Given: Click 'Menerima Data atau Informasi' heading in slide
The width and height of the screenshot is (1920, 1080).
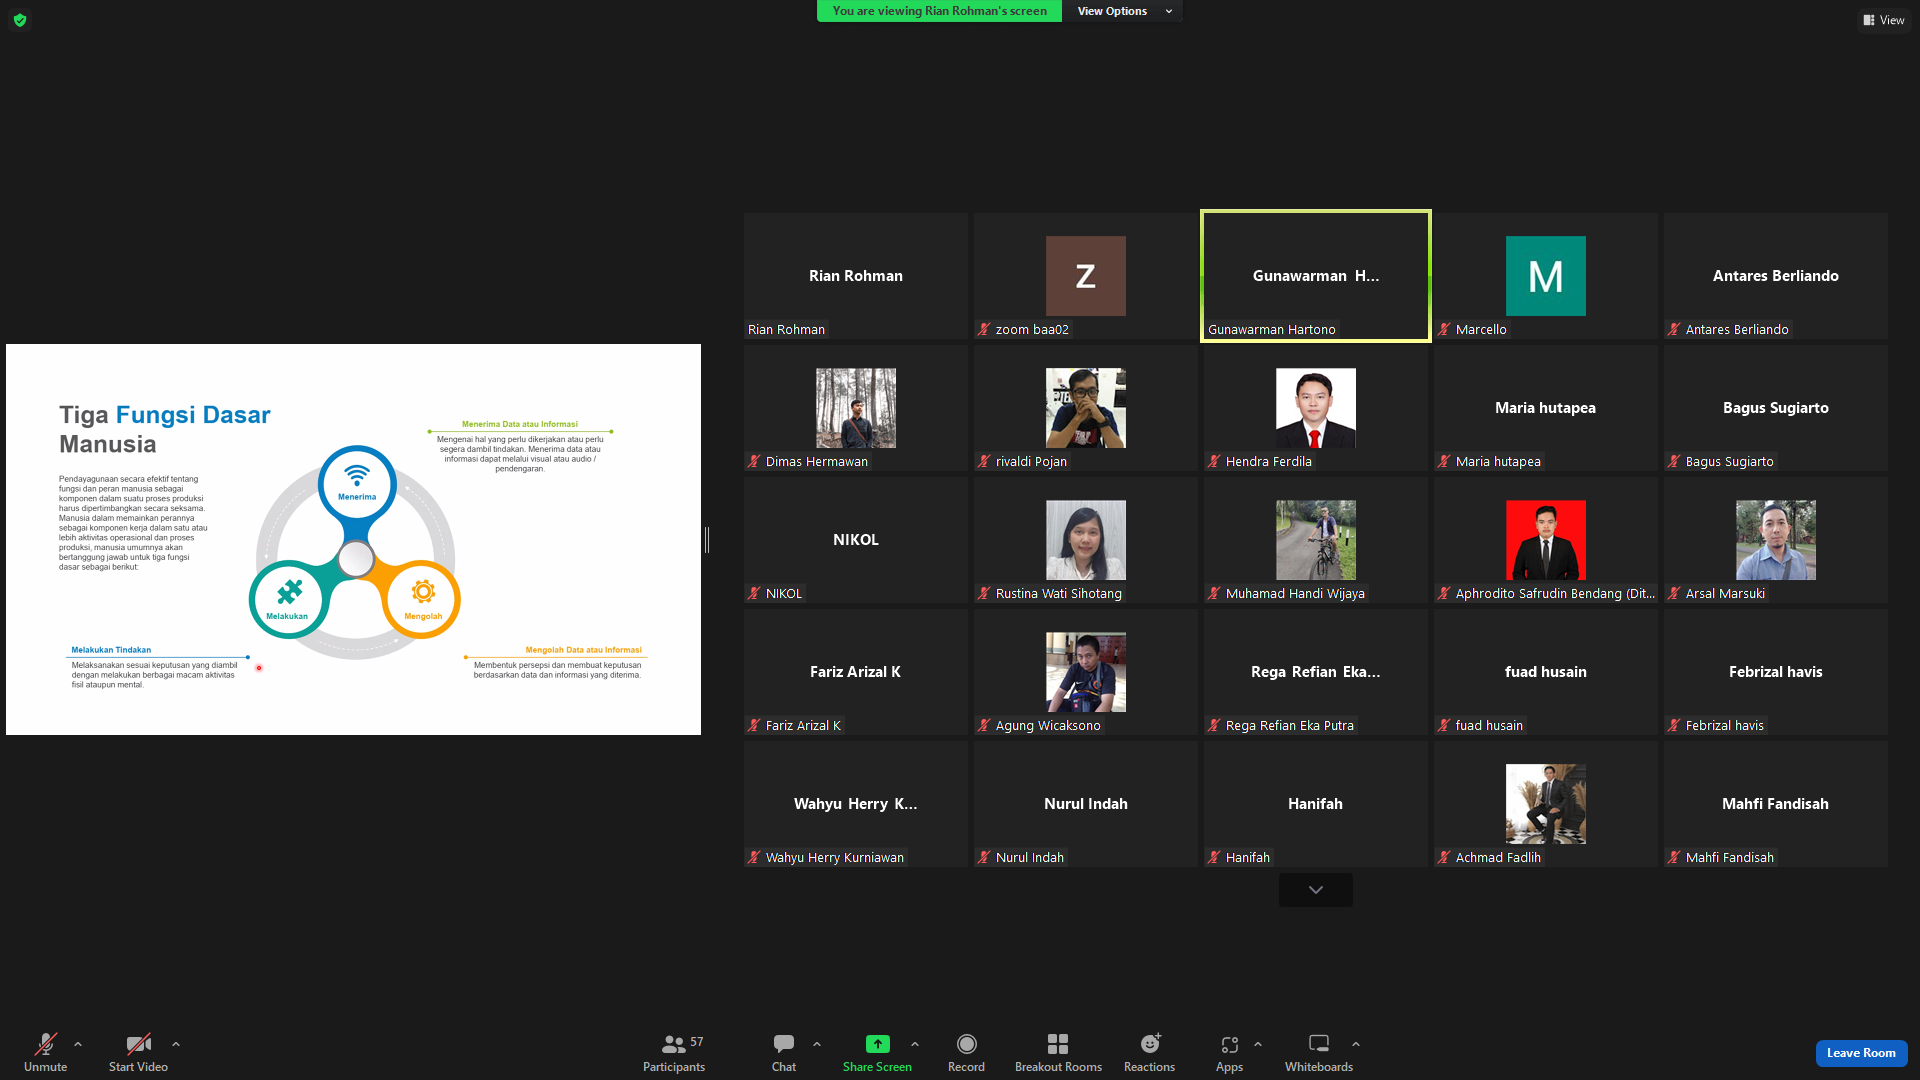Looking at the screenshot, I should [520, 424].
